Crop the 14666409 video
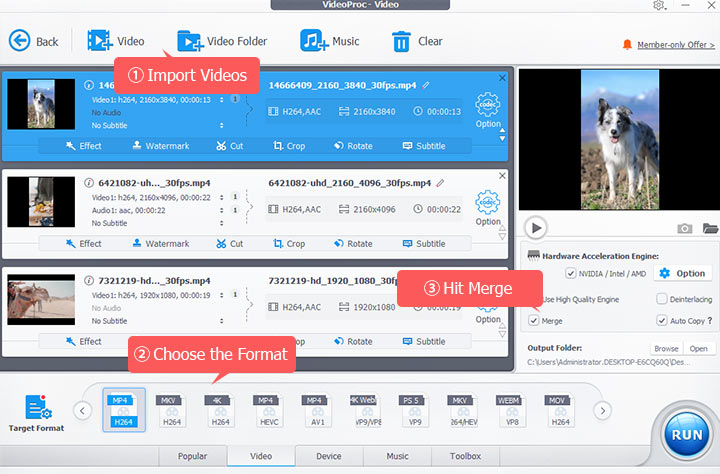720x474 pixels. click(x=289, y=146)
